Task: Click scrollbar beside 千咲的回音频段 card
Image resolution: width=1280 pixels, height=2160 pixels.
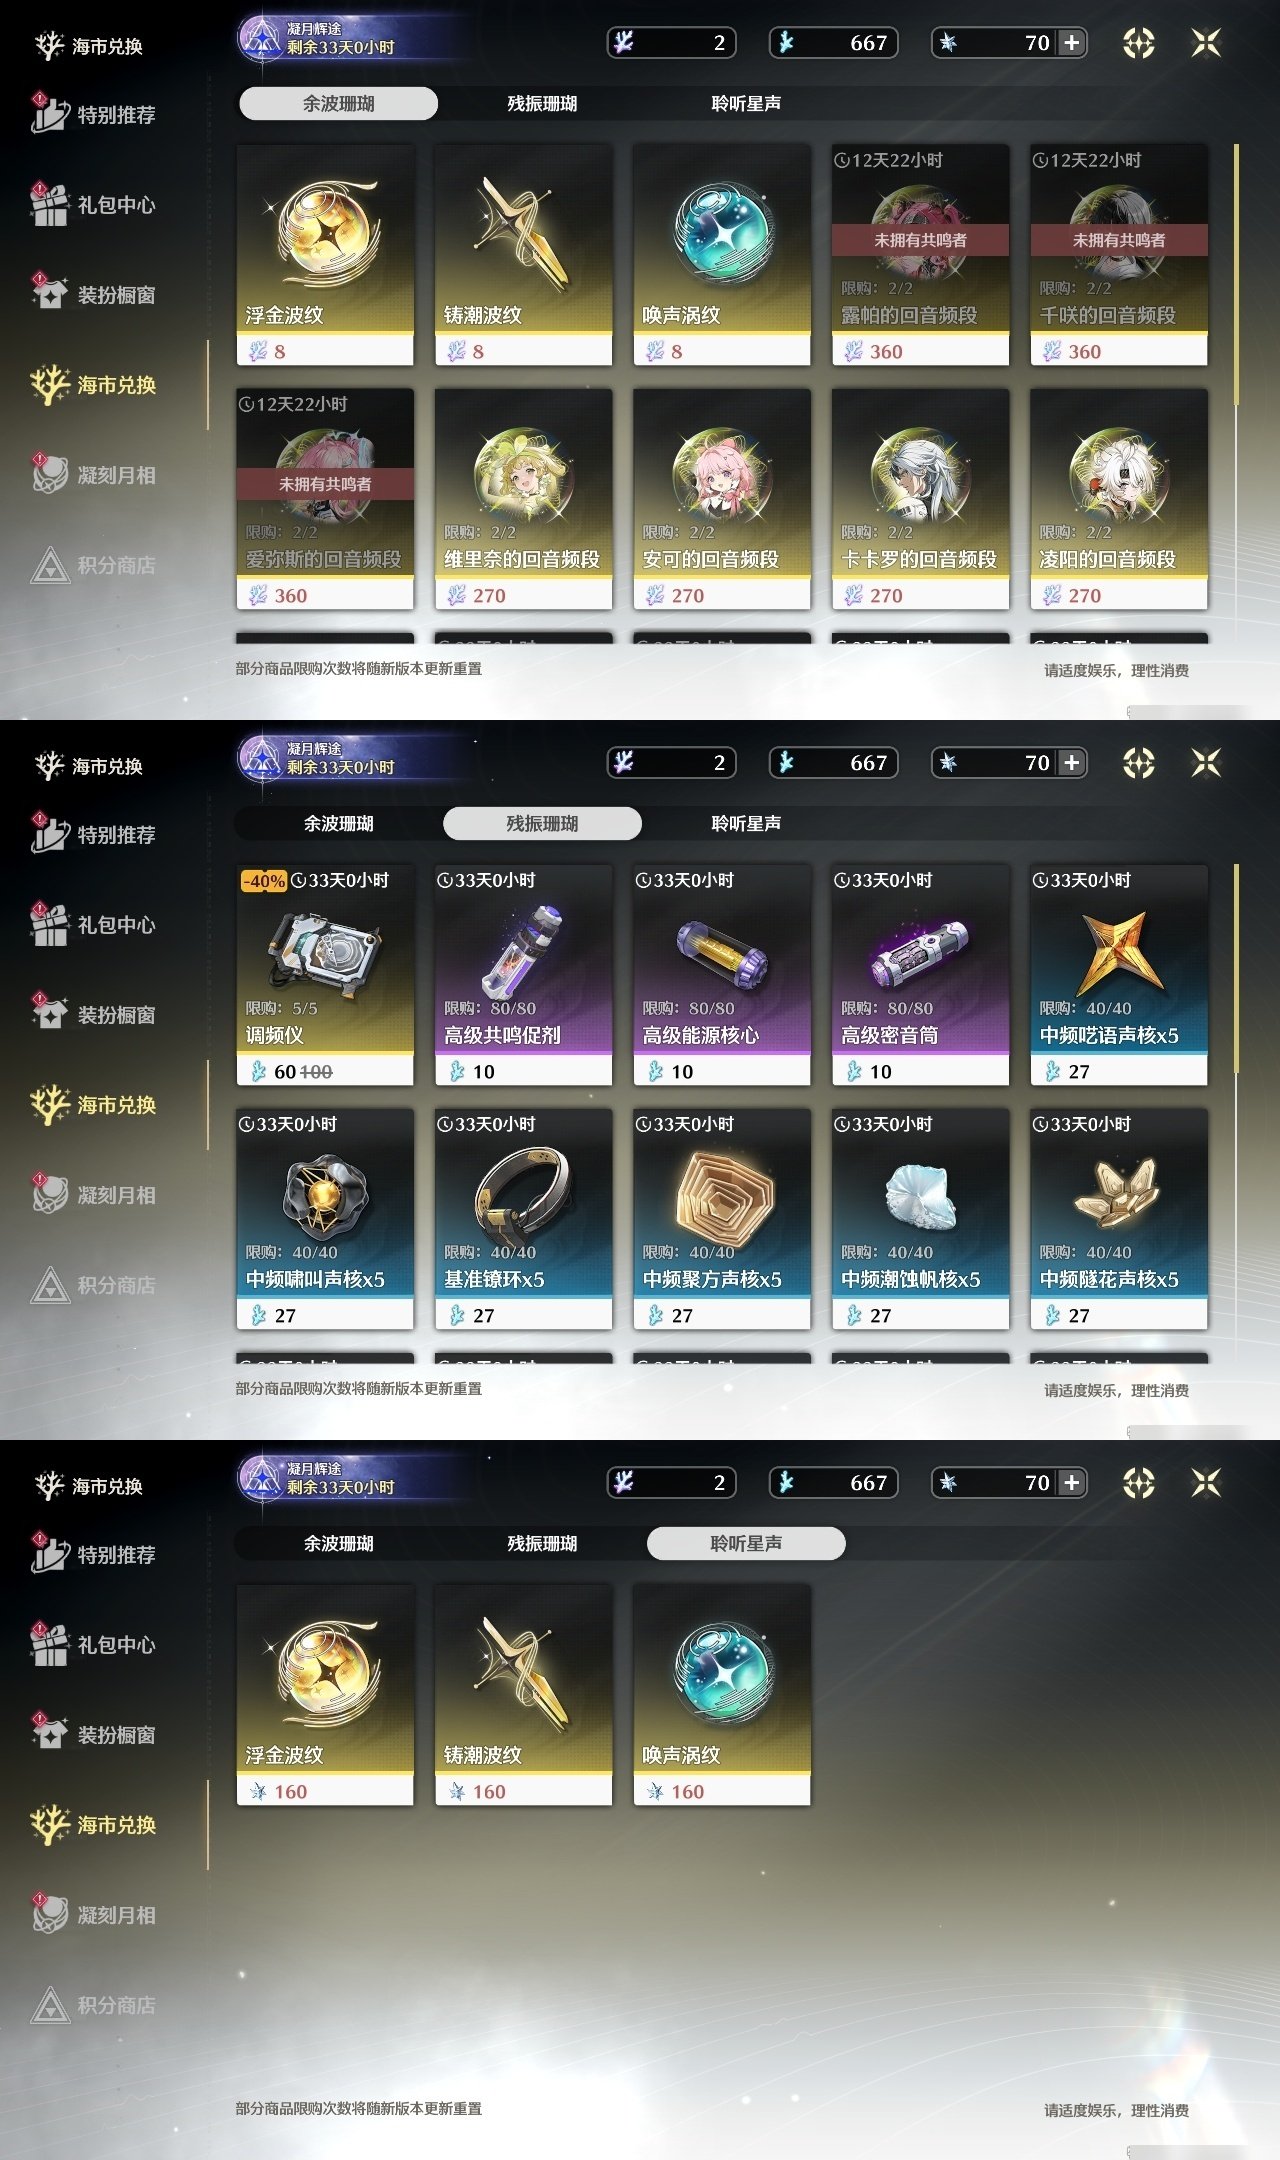Action: click(1237, 275)
